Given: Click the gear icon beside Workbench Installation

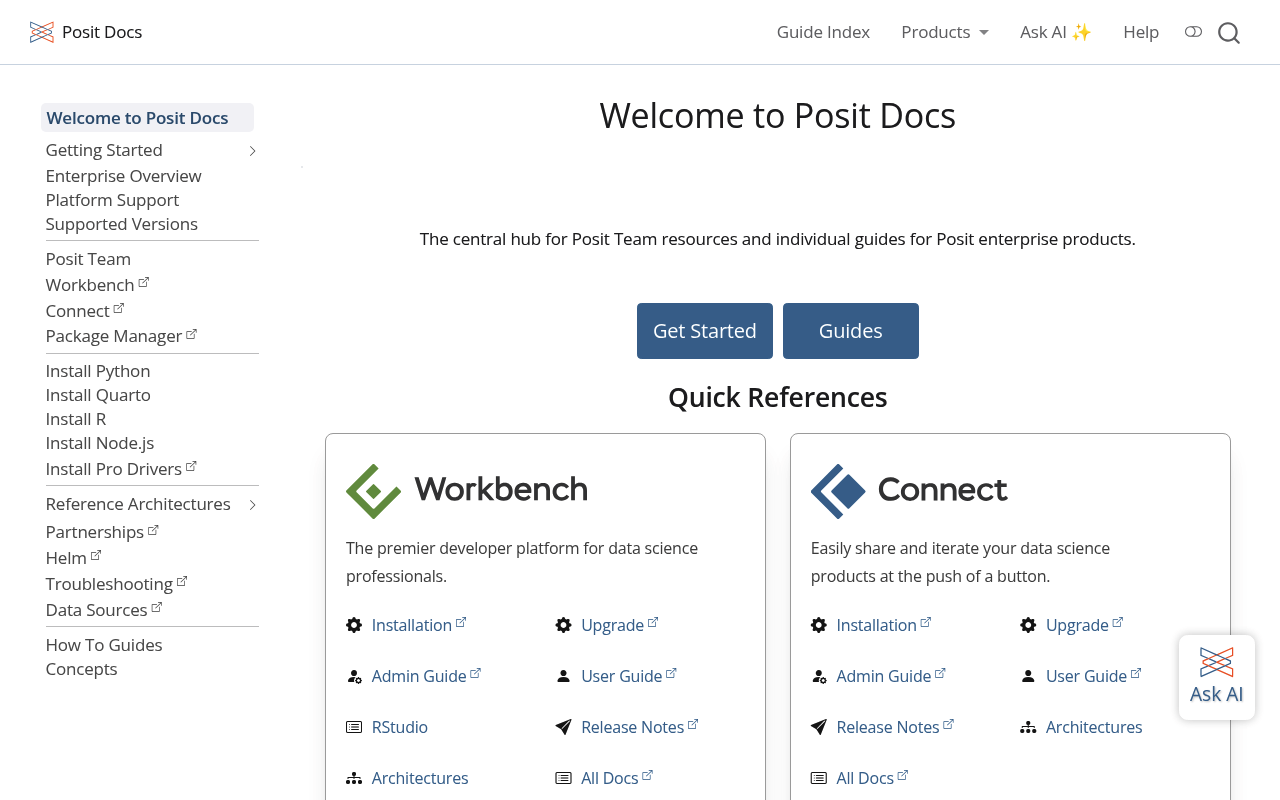Looking at the screenshot, I should (x=354, y=625).
